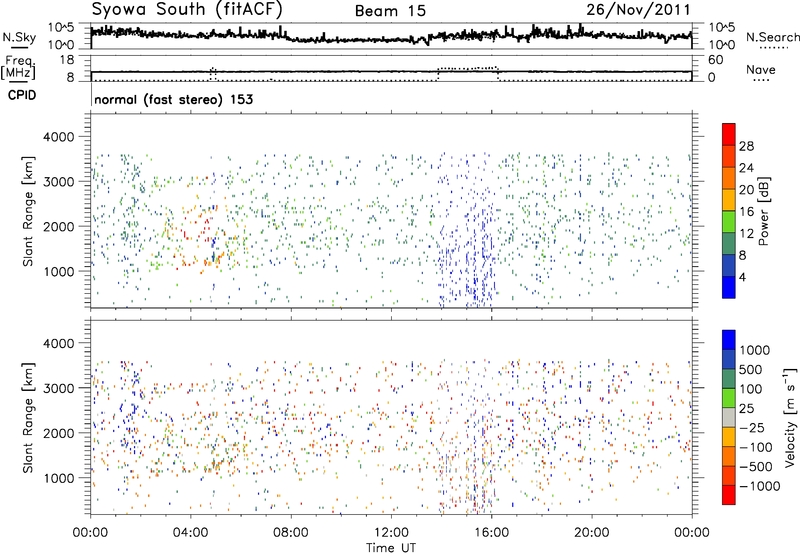800x554 pixels.
Task: Click '1000' on the velocity panel range axis
Action: click(59, 478)
